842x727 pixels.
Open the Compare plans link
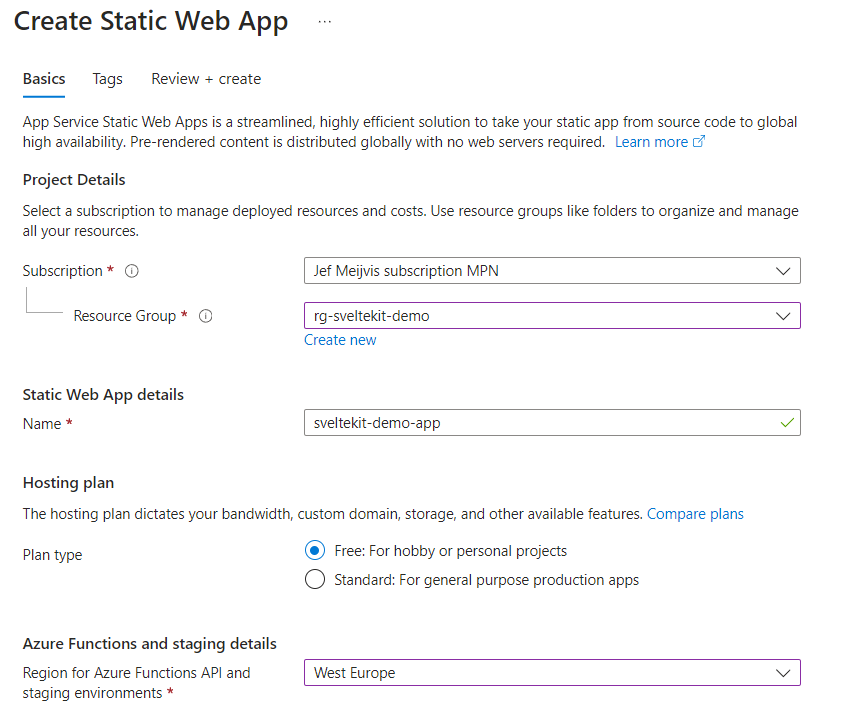click(695, 514)
